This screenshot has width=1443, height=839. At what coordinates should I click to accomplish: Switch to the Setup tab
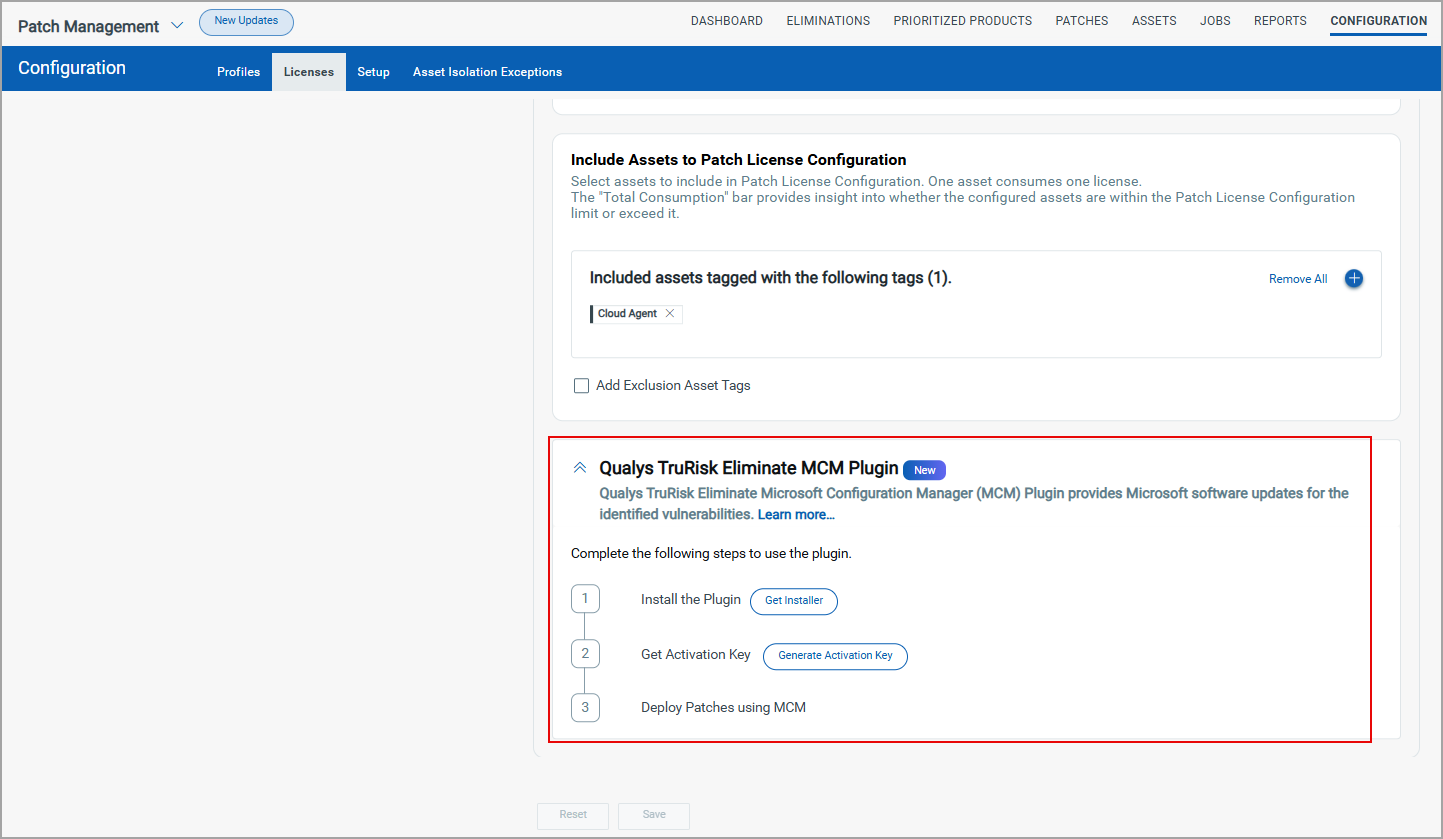pos(373,72)
